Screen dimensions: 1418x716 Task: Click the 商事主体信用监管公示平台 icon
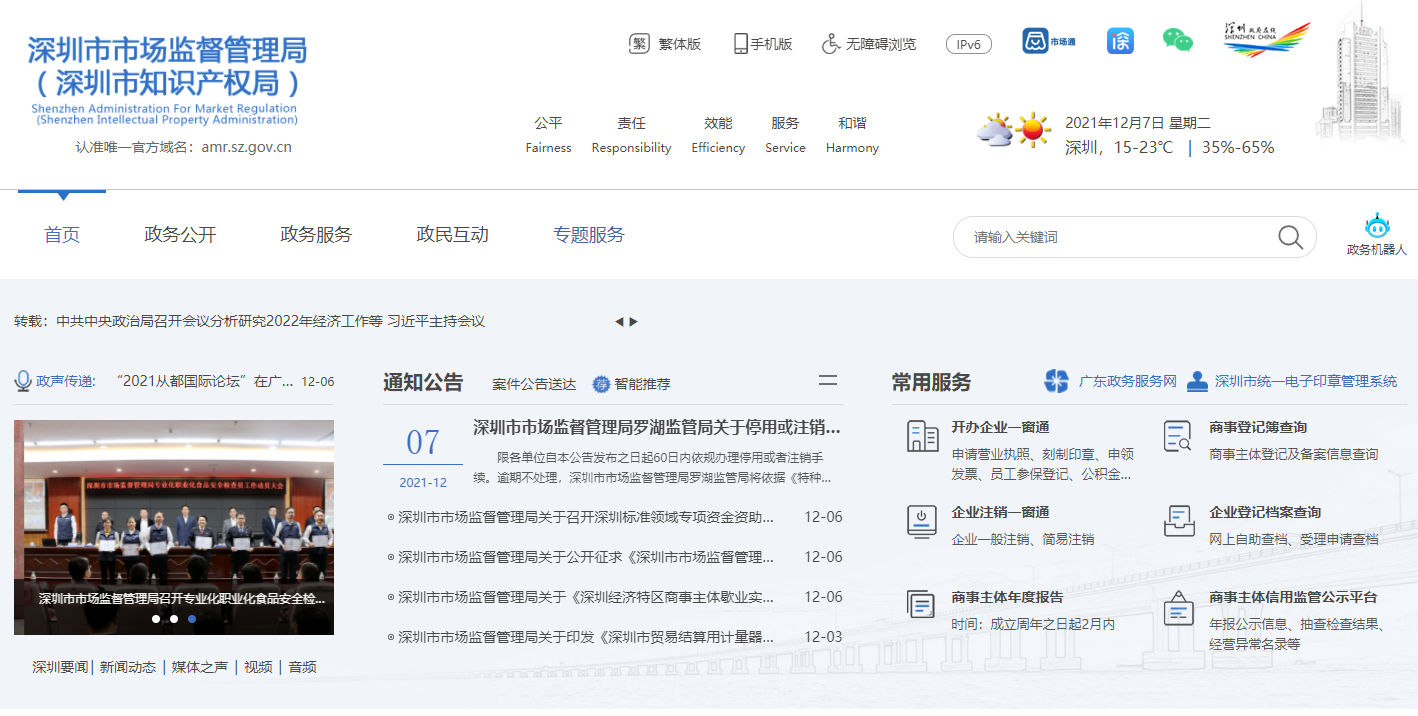point(1177,608)
